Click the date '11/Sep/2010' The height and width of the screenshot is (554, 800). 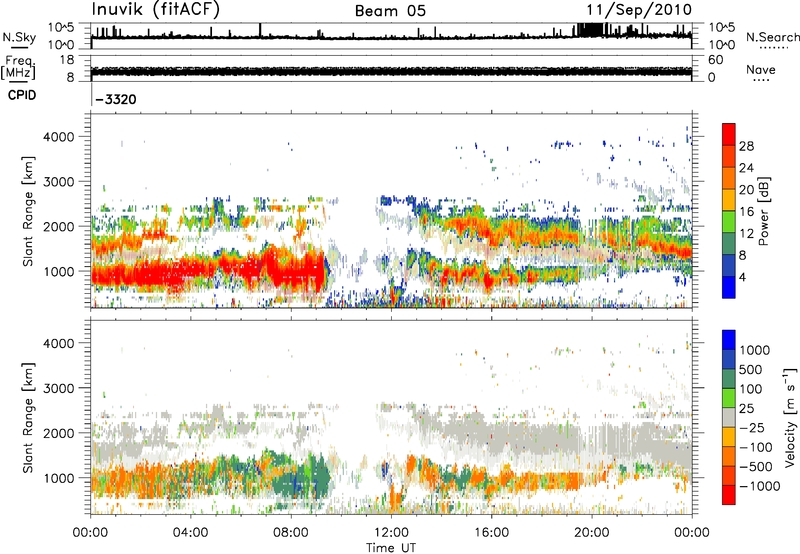coord(639,10)
